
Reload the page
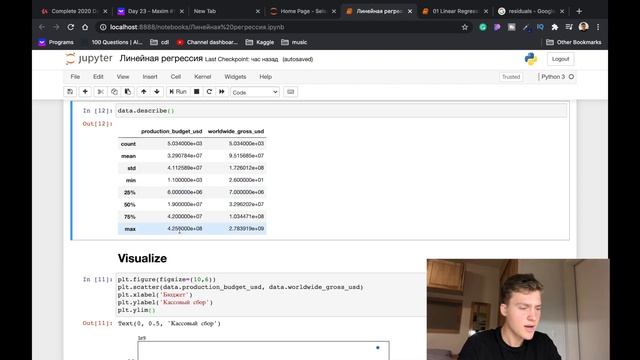71,27
